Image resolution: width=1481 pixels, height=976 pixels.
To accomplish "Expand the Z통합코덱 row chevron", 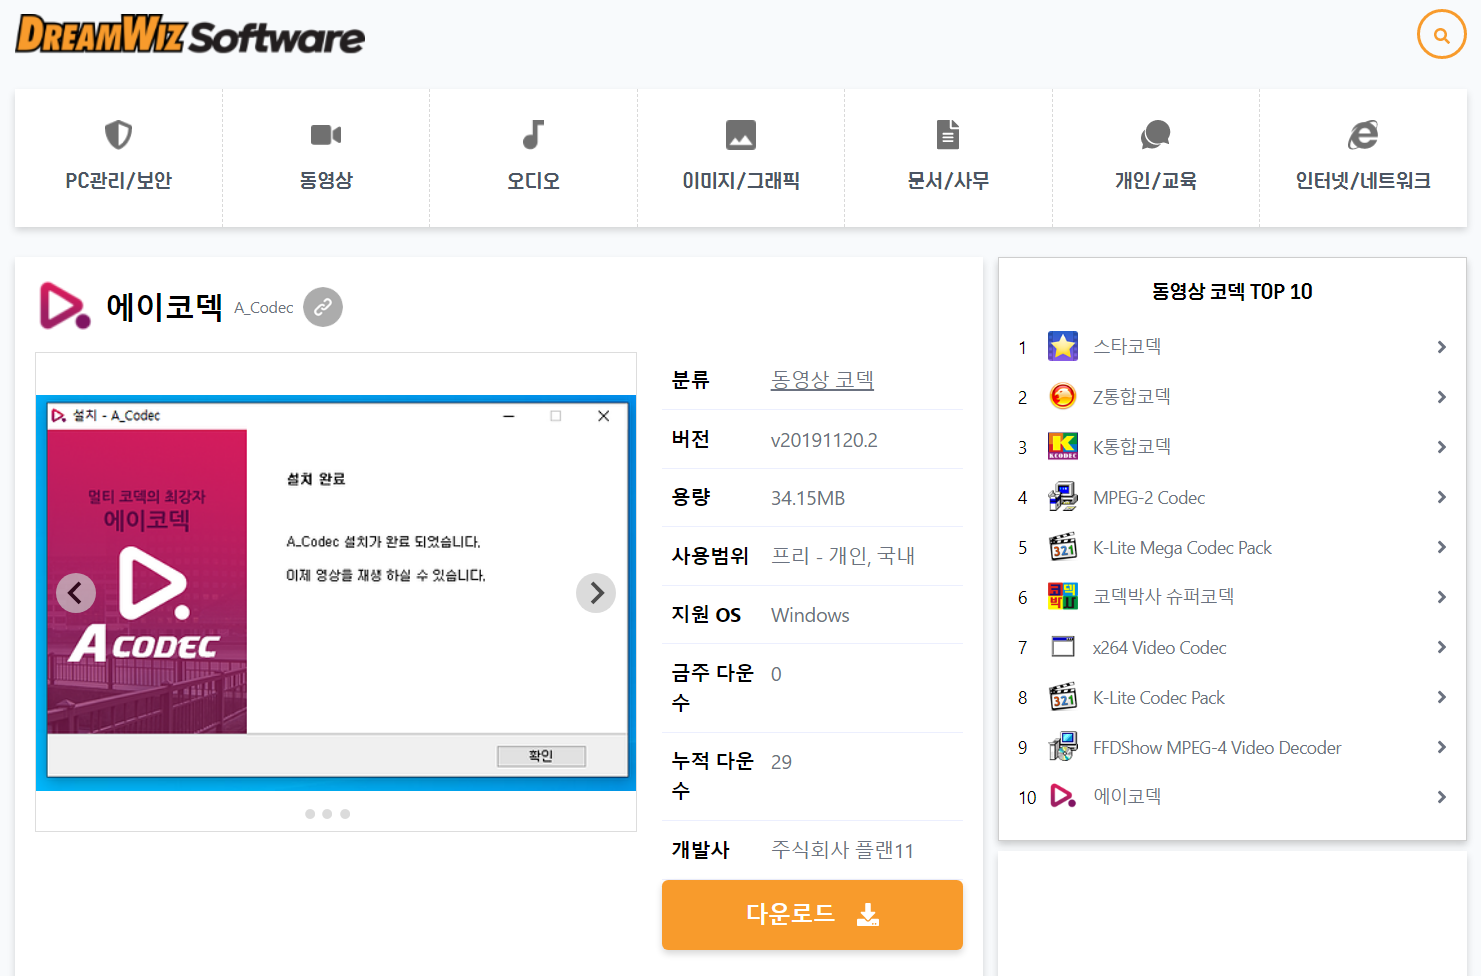I will click(x=1441, y=397).
